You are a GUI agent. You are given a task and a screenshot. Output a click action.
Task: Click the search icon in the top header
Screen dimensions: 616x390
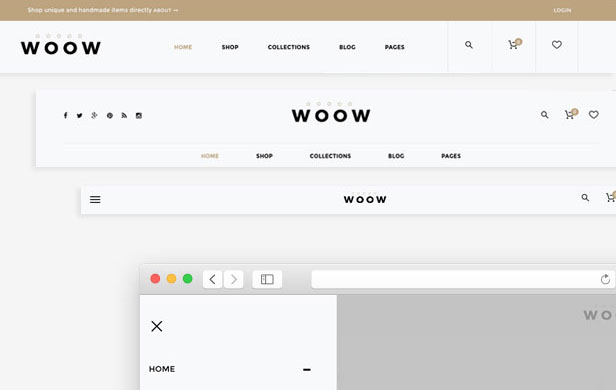469,45
